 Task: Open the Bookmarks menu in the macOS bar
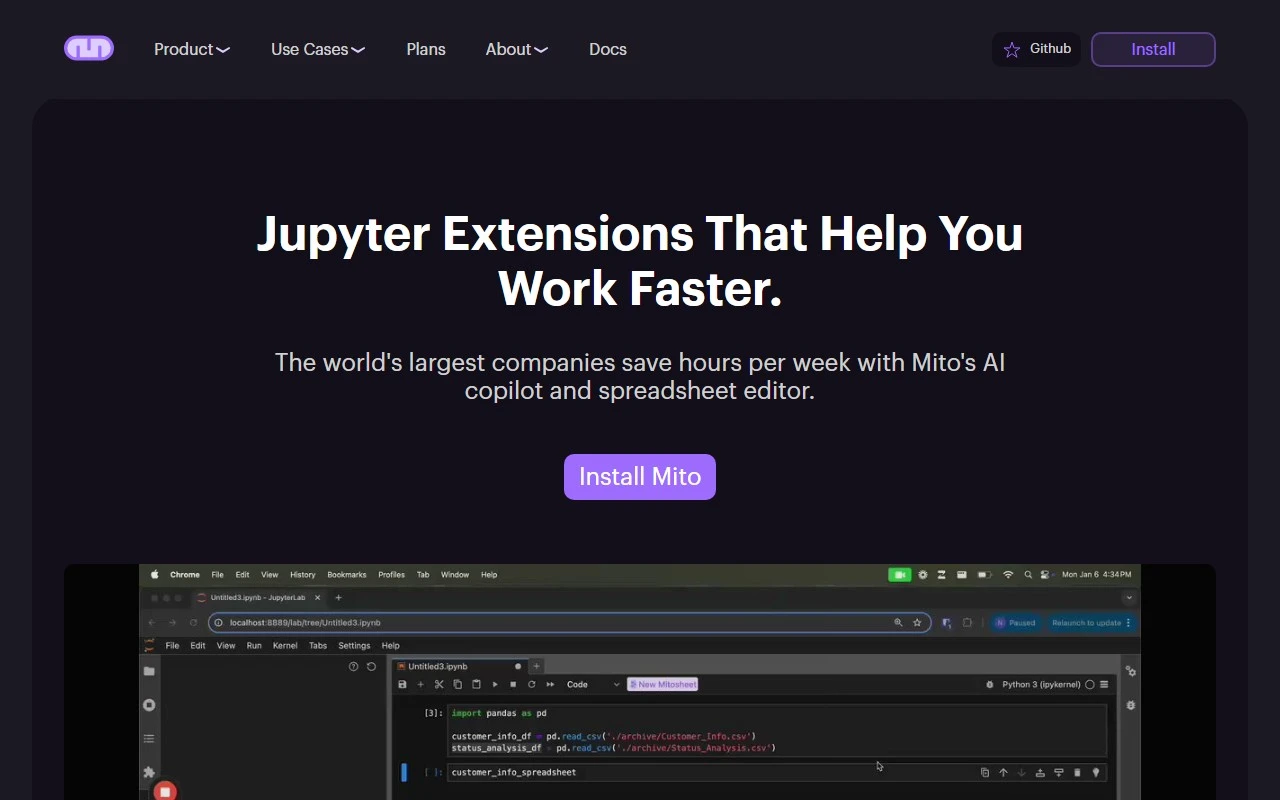347,575
